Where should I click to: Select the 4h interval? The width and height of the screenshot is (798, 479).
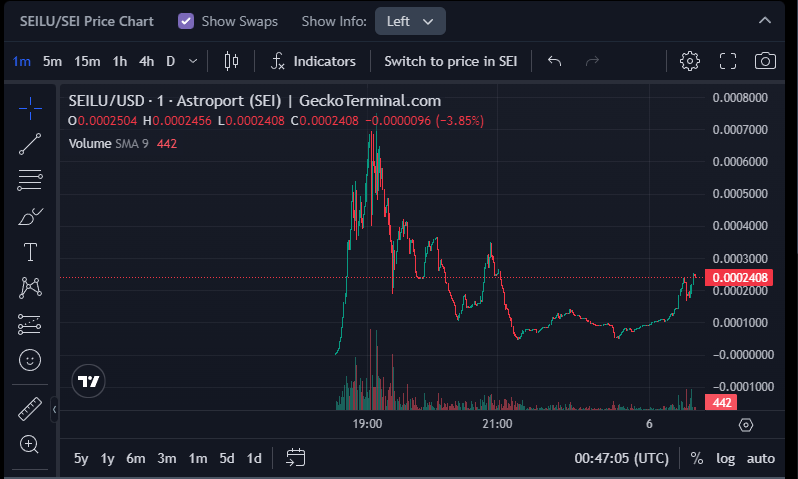[x=147, y=62]
